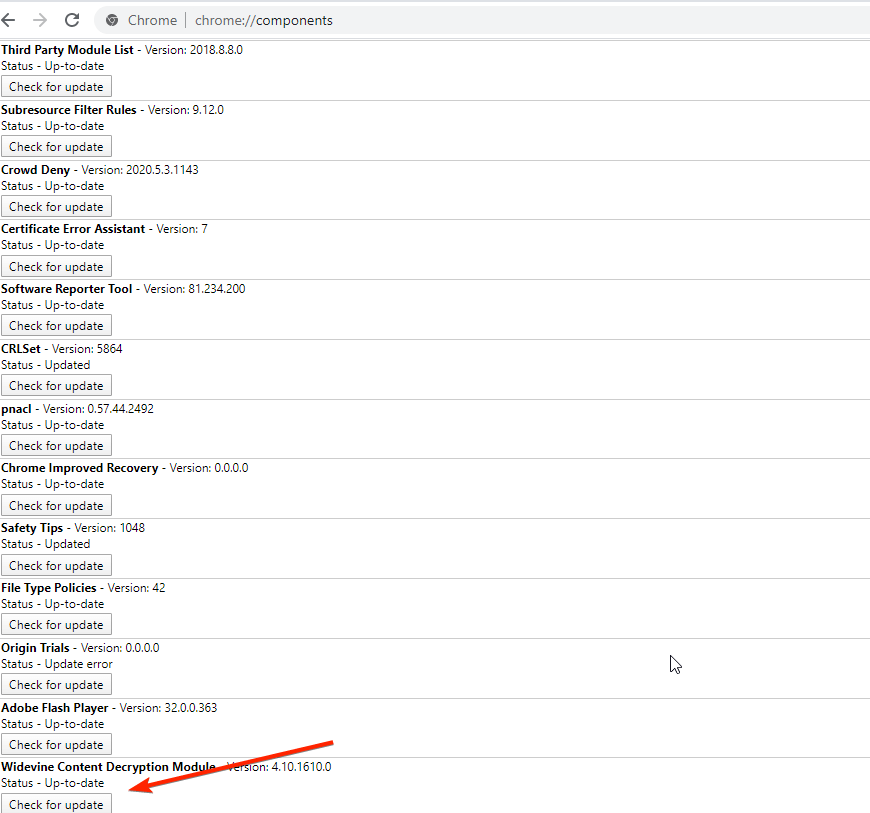
Task: Check for update for CRLSet
Action: point(56,386)
